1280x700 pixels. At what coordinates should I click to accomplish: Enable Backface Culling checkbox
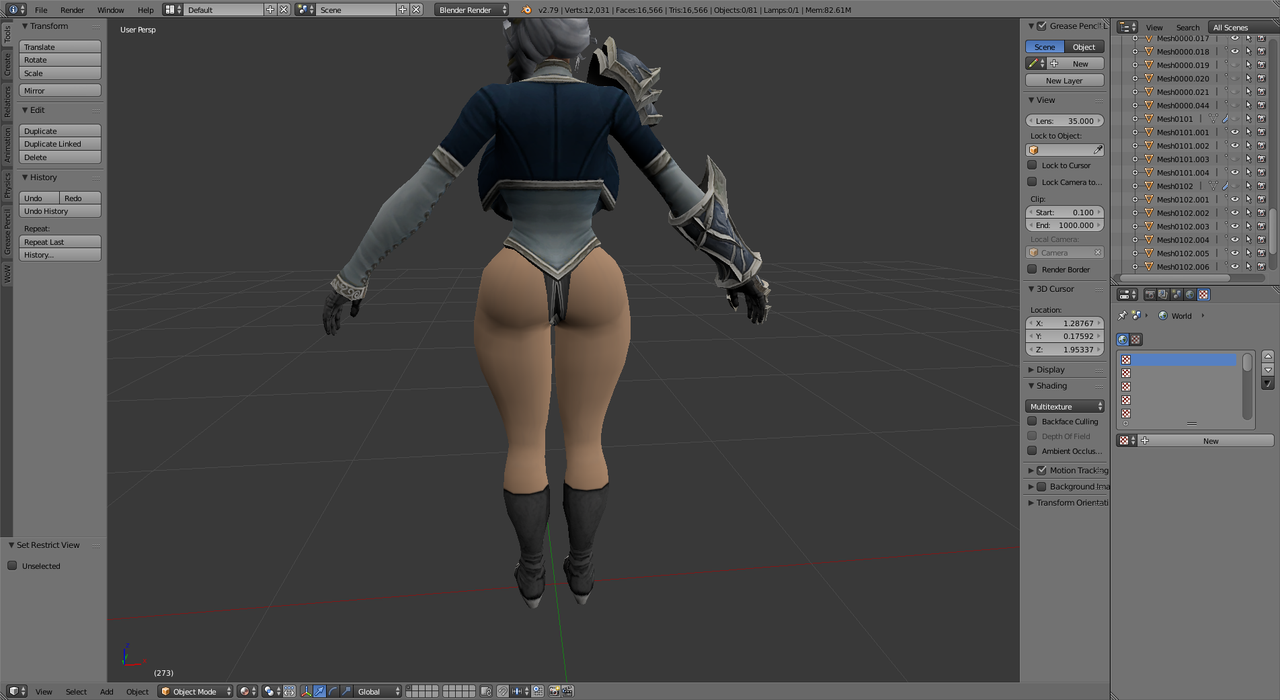click(x=1032, y=421)
